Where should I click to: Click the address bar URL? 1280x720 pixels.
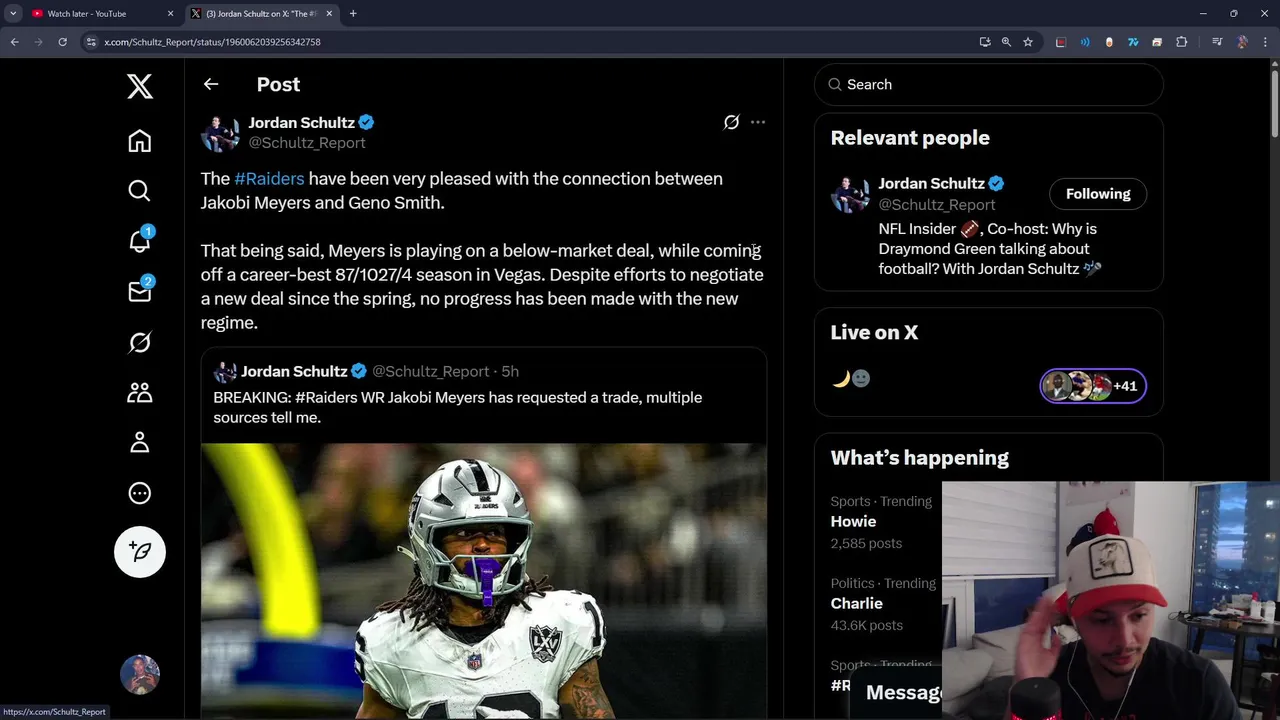pos(212,42)
